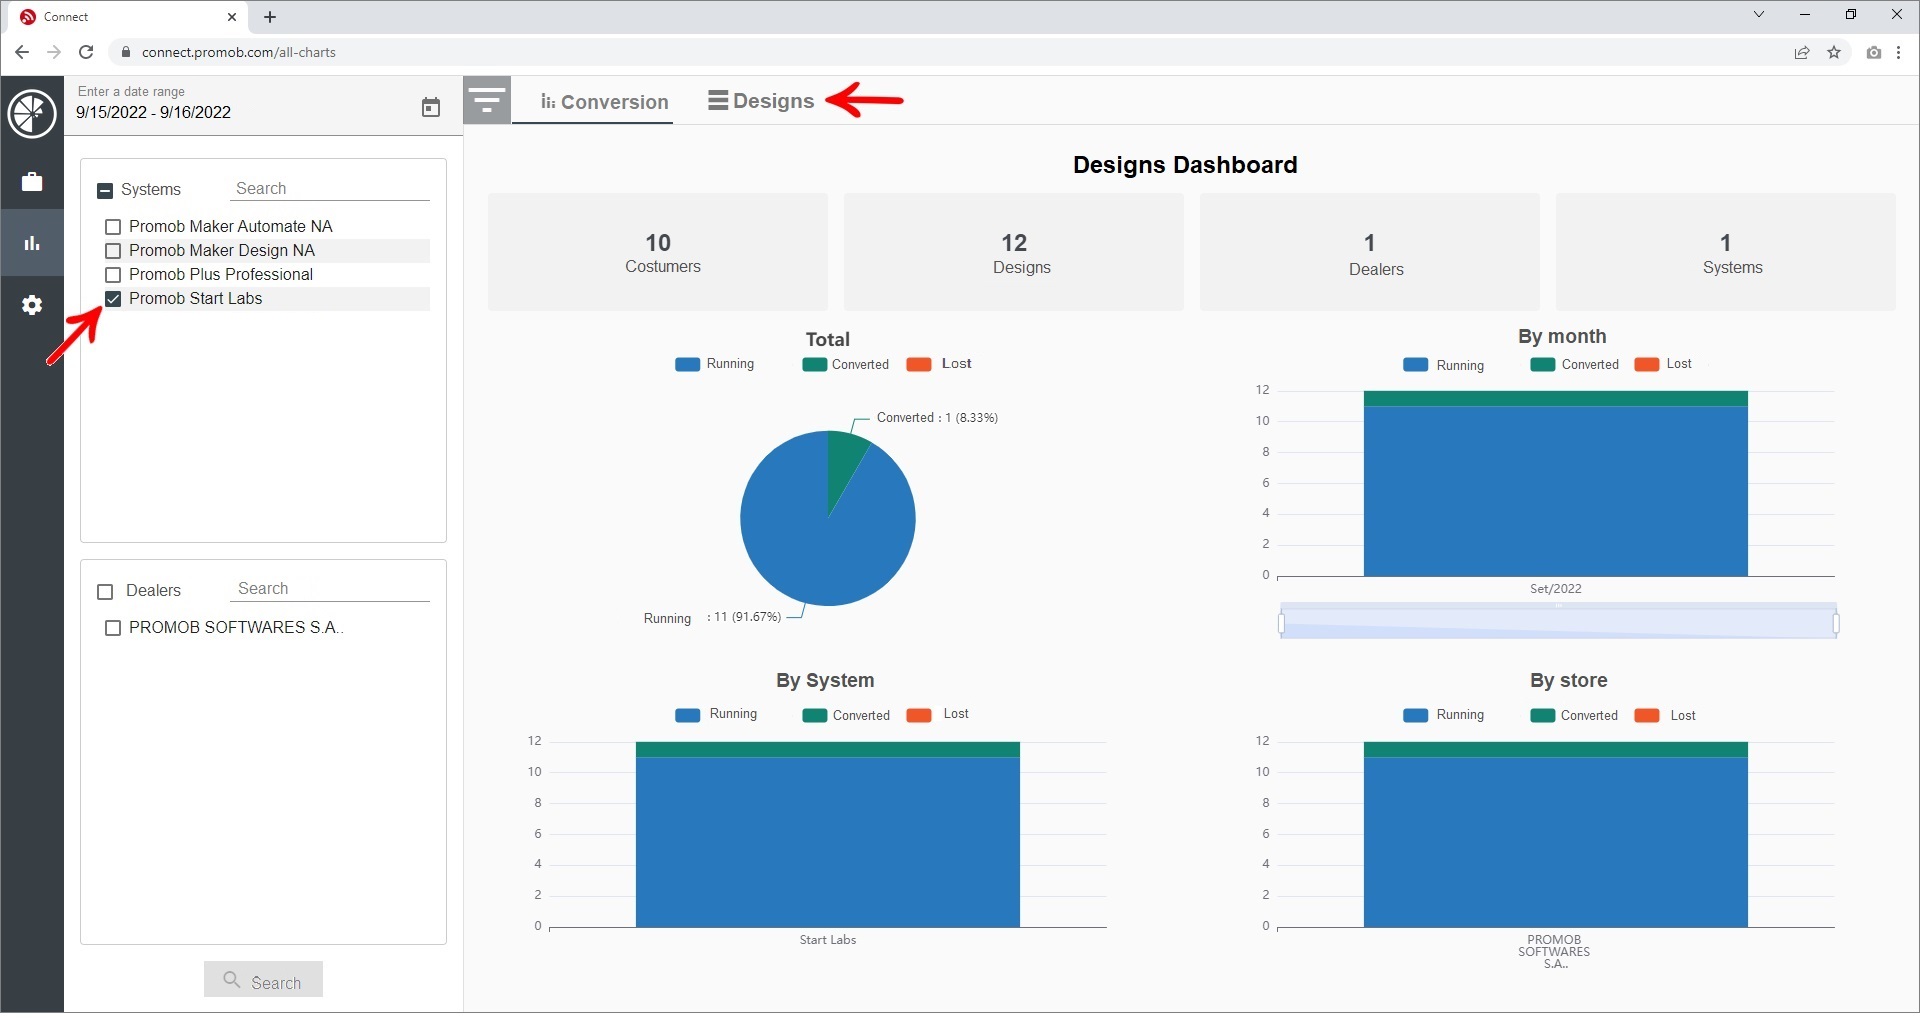Toggle the Systems select-all checkbox
The width and height of the screenshot is (1920, 1018).
pyautogui.click(x=105, y=190)
